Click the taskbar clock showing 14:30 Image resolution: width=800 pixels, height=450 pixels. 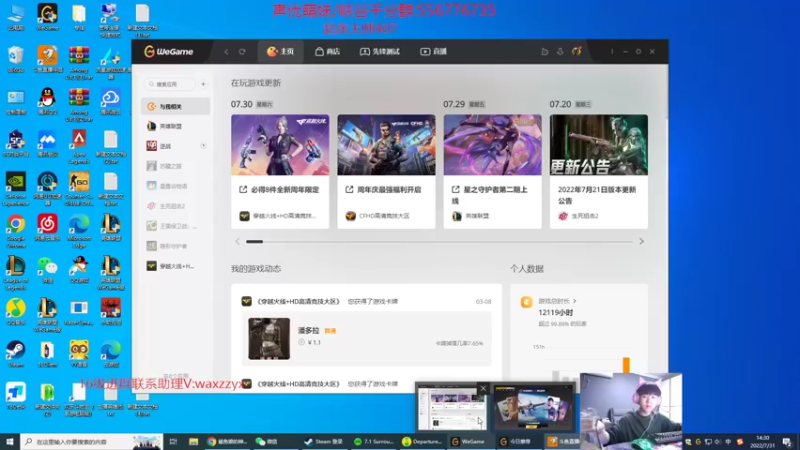762,441
